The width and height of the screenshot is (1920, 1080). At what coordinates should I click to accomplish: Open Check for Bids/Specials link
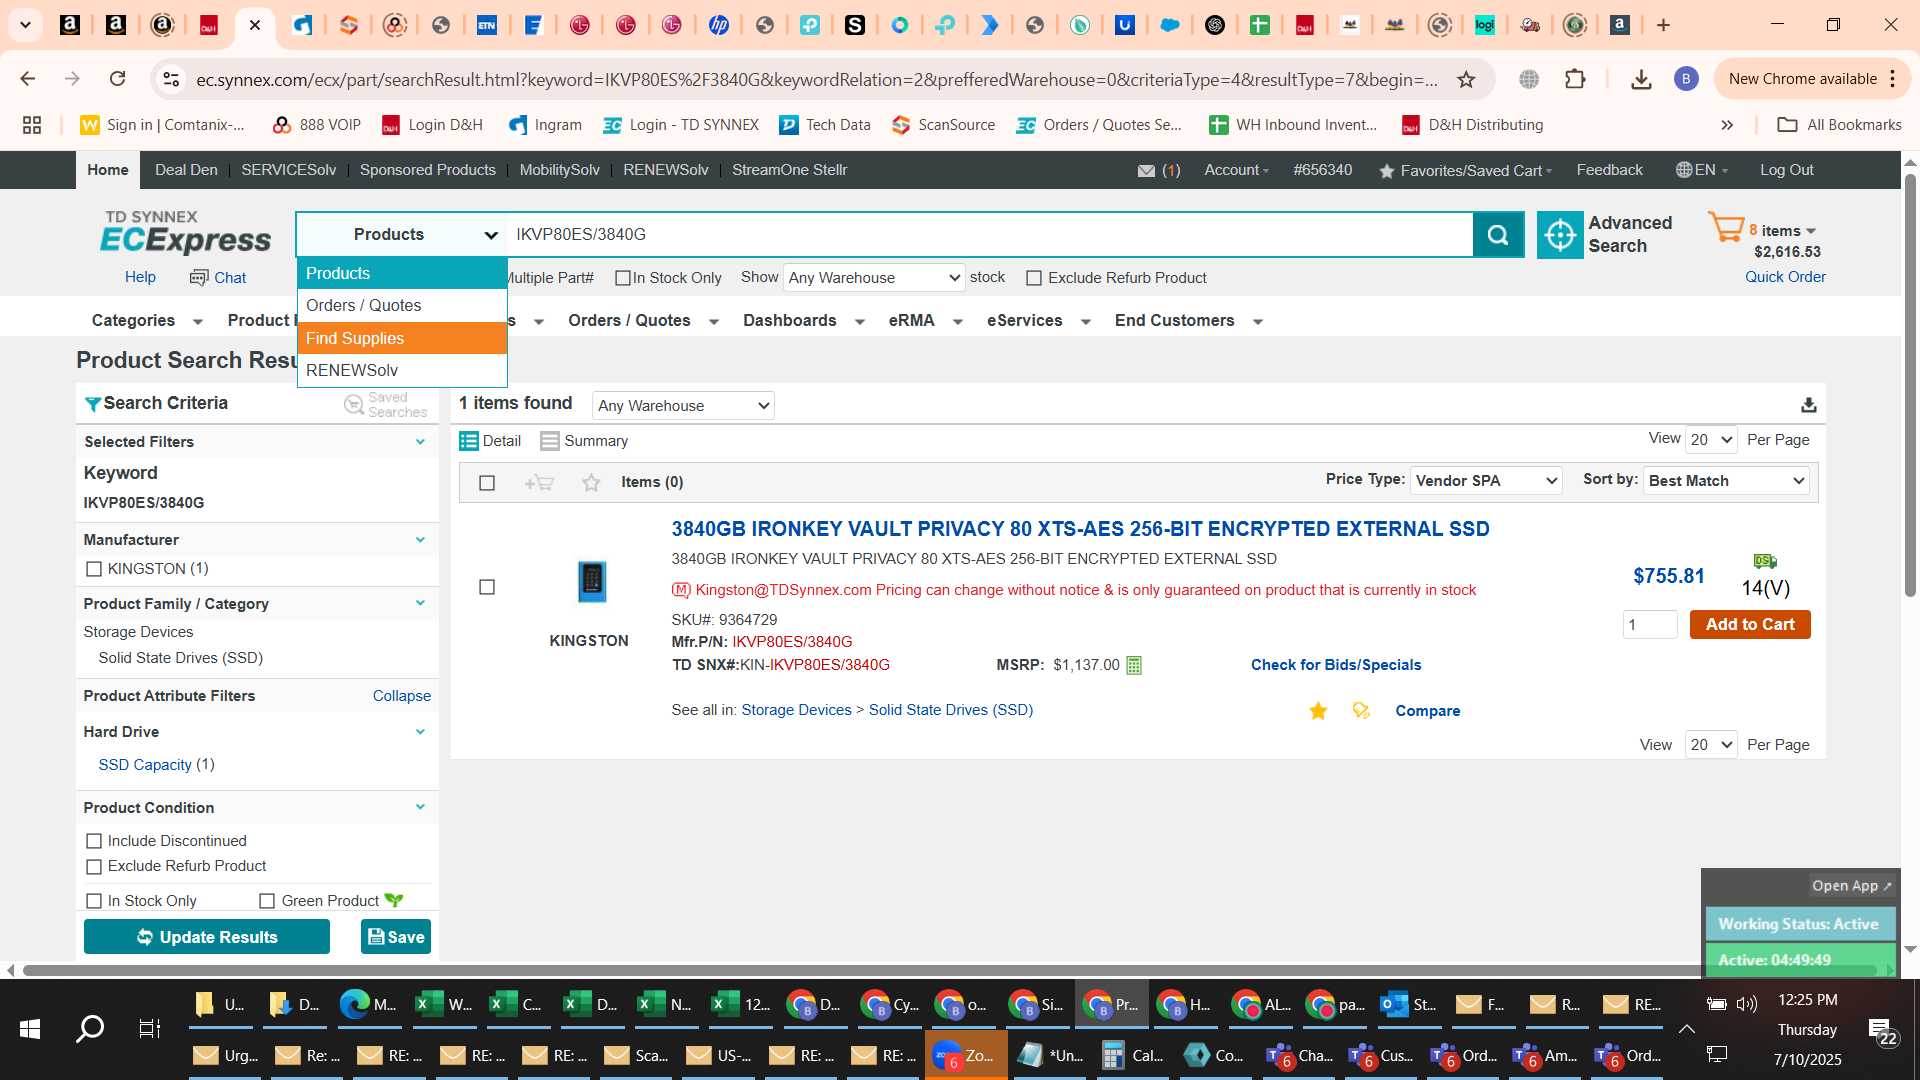point(1336,665)
